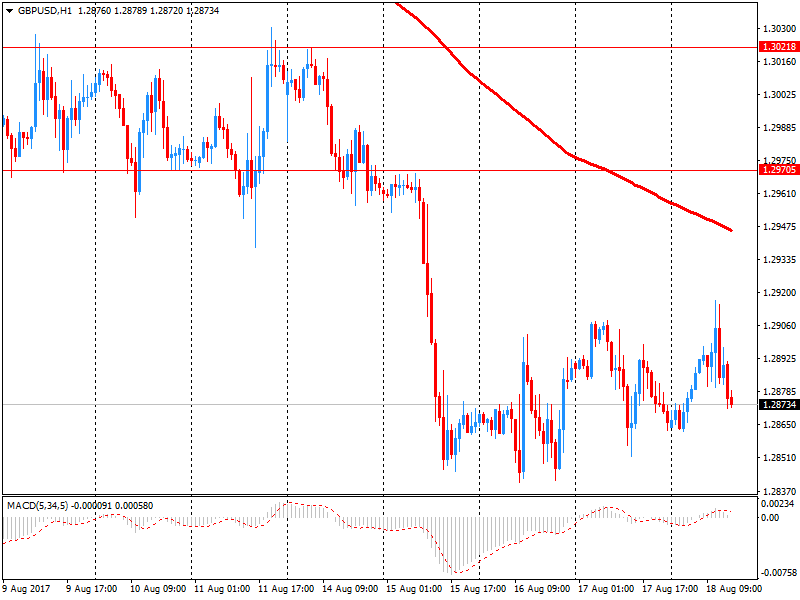Click the current price label 1.28734

pos(779,405)
